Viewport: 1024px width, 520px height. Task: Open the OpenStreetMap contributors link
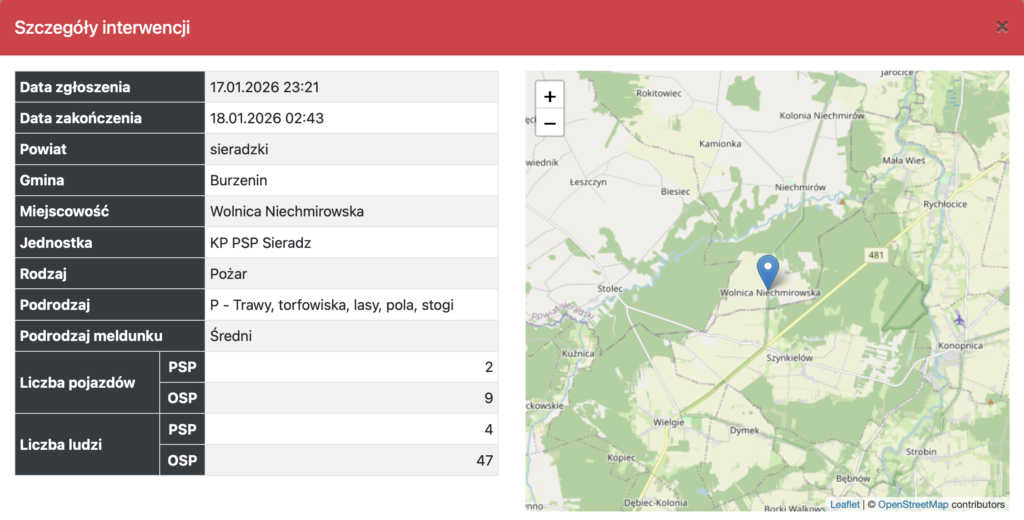pos(912,504)
